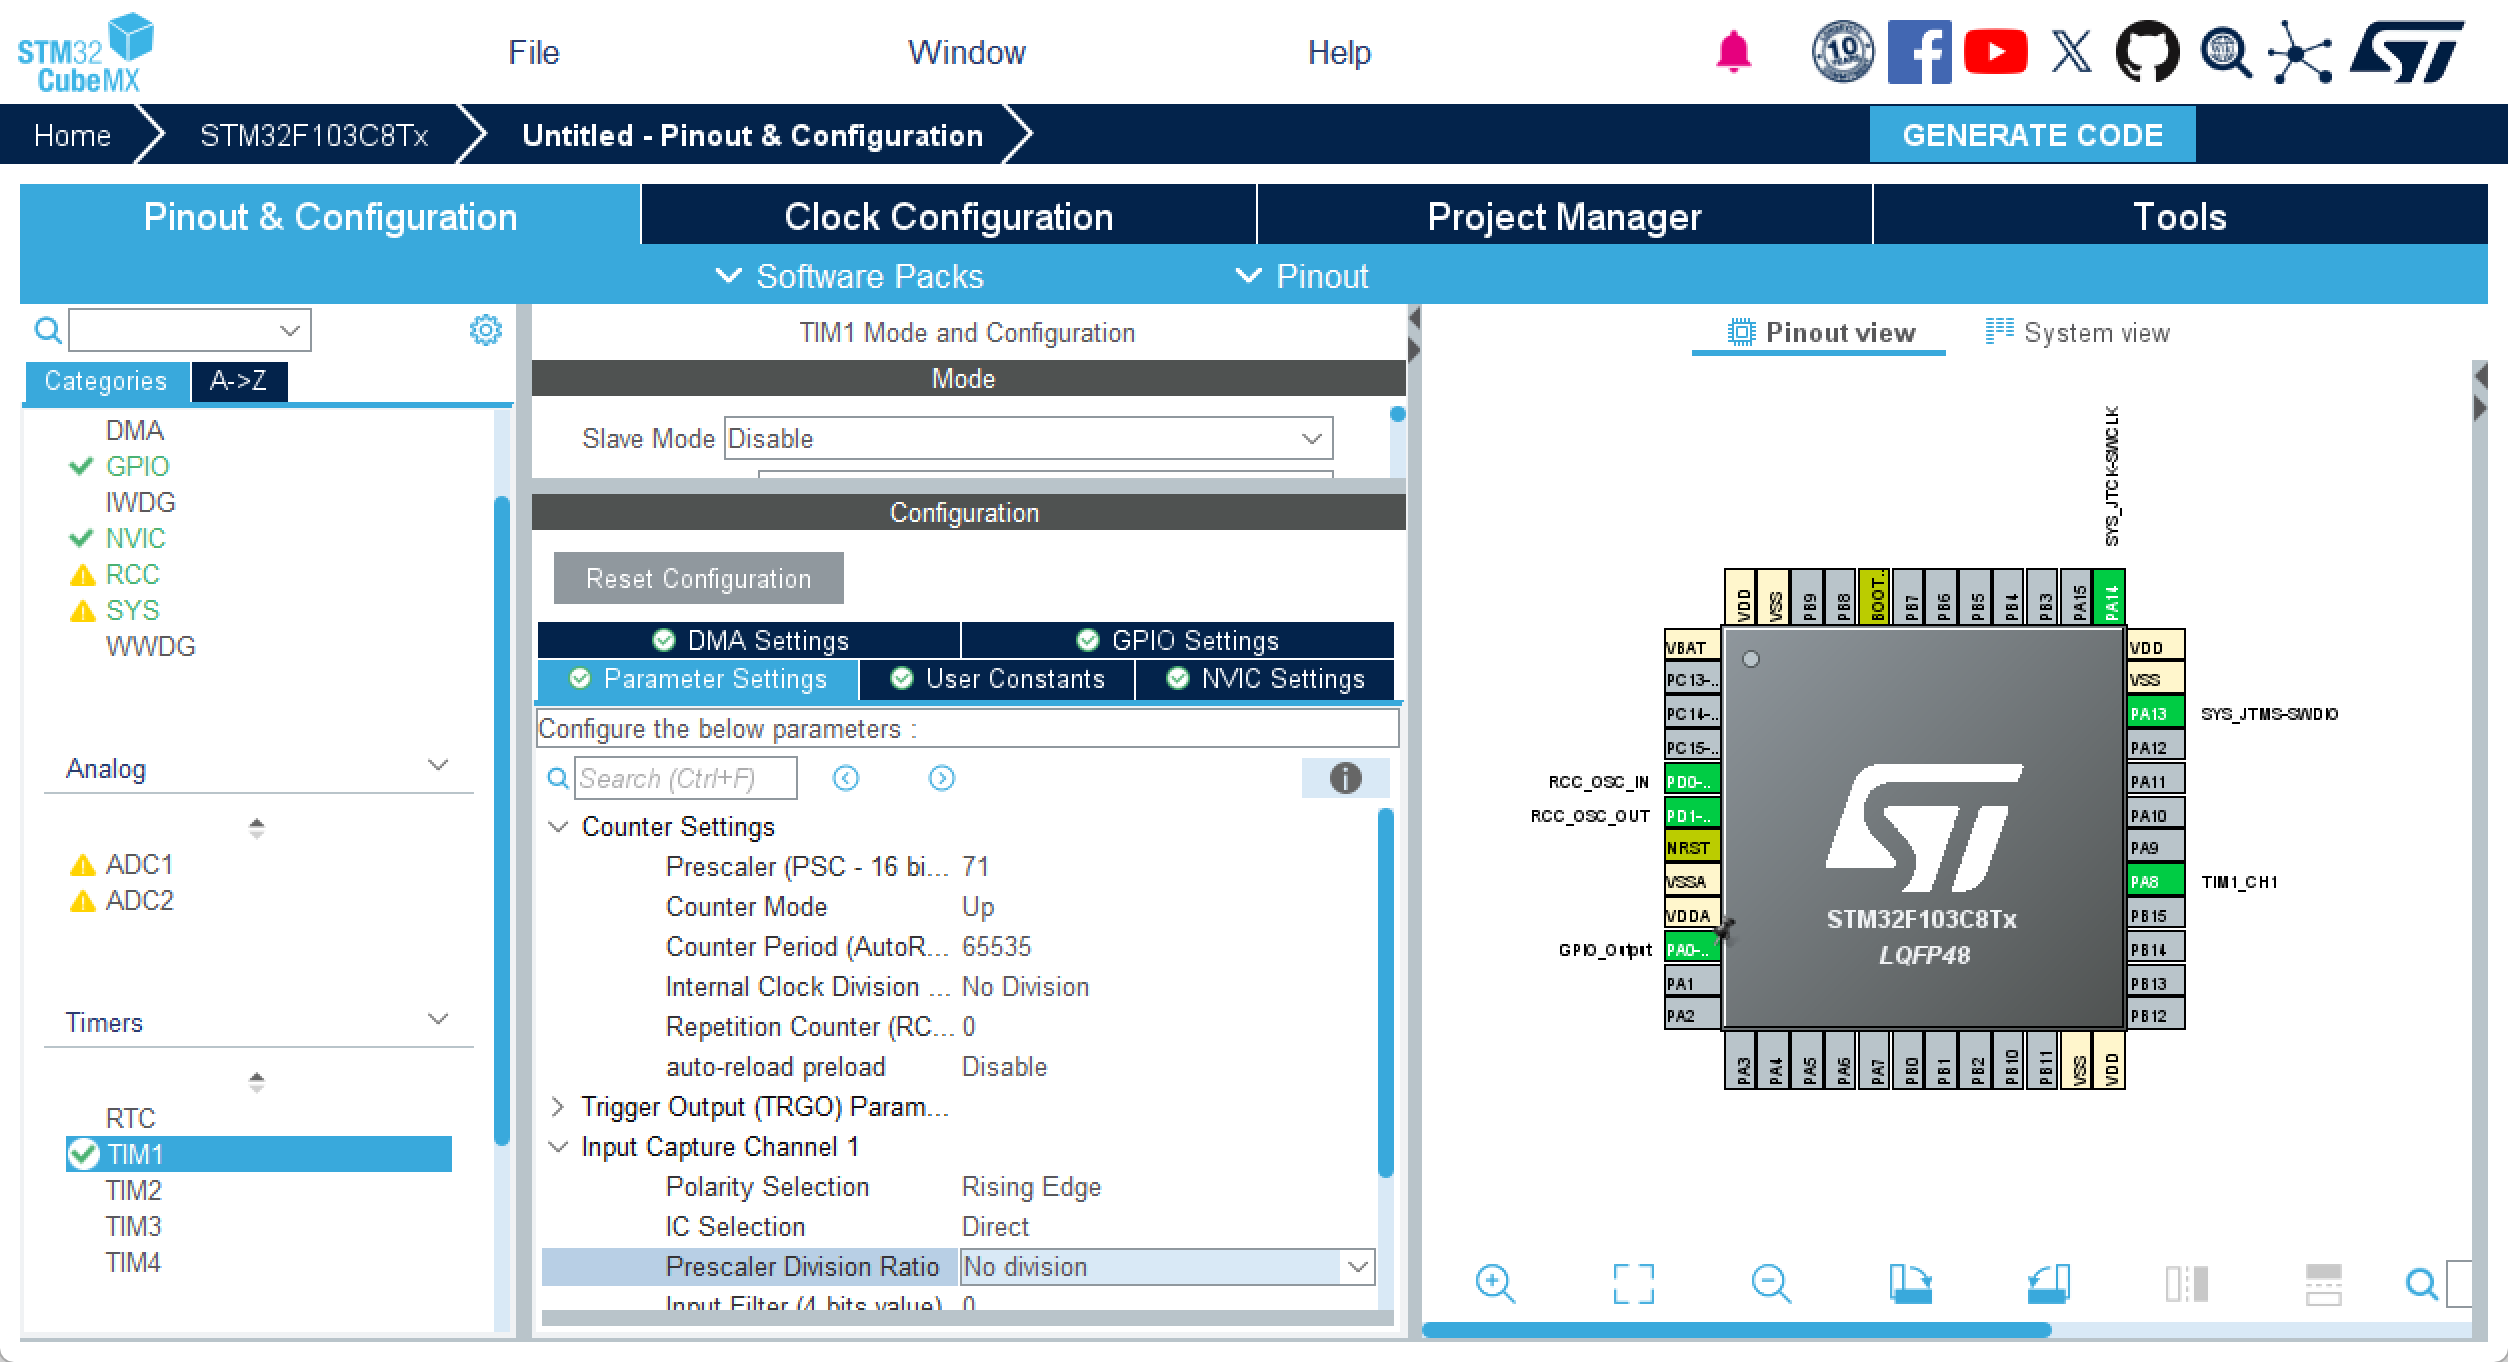Open the Software Packs menu

pos(851,276)
